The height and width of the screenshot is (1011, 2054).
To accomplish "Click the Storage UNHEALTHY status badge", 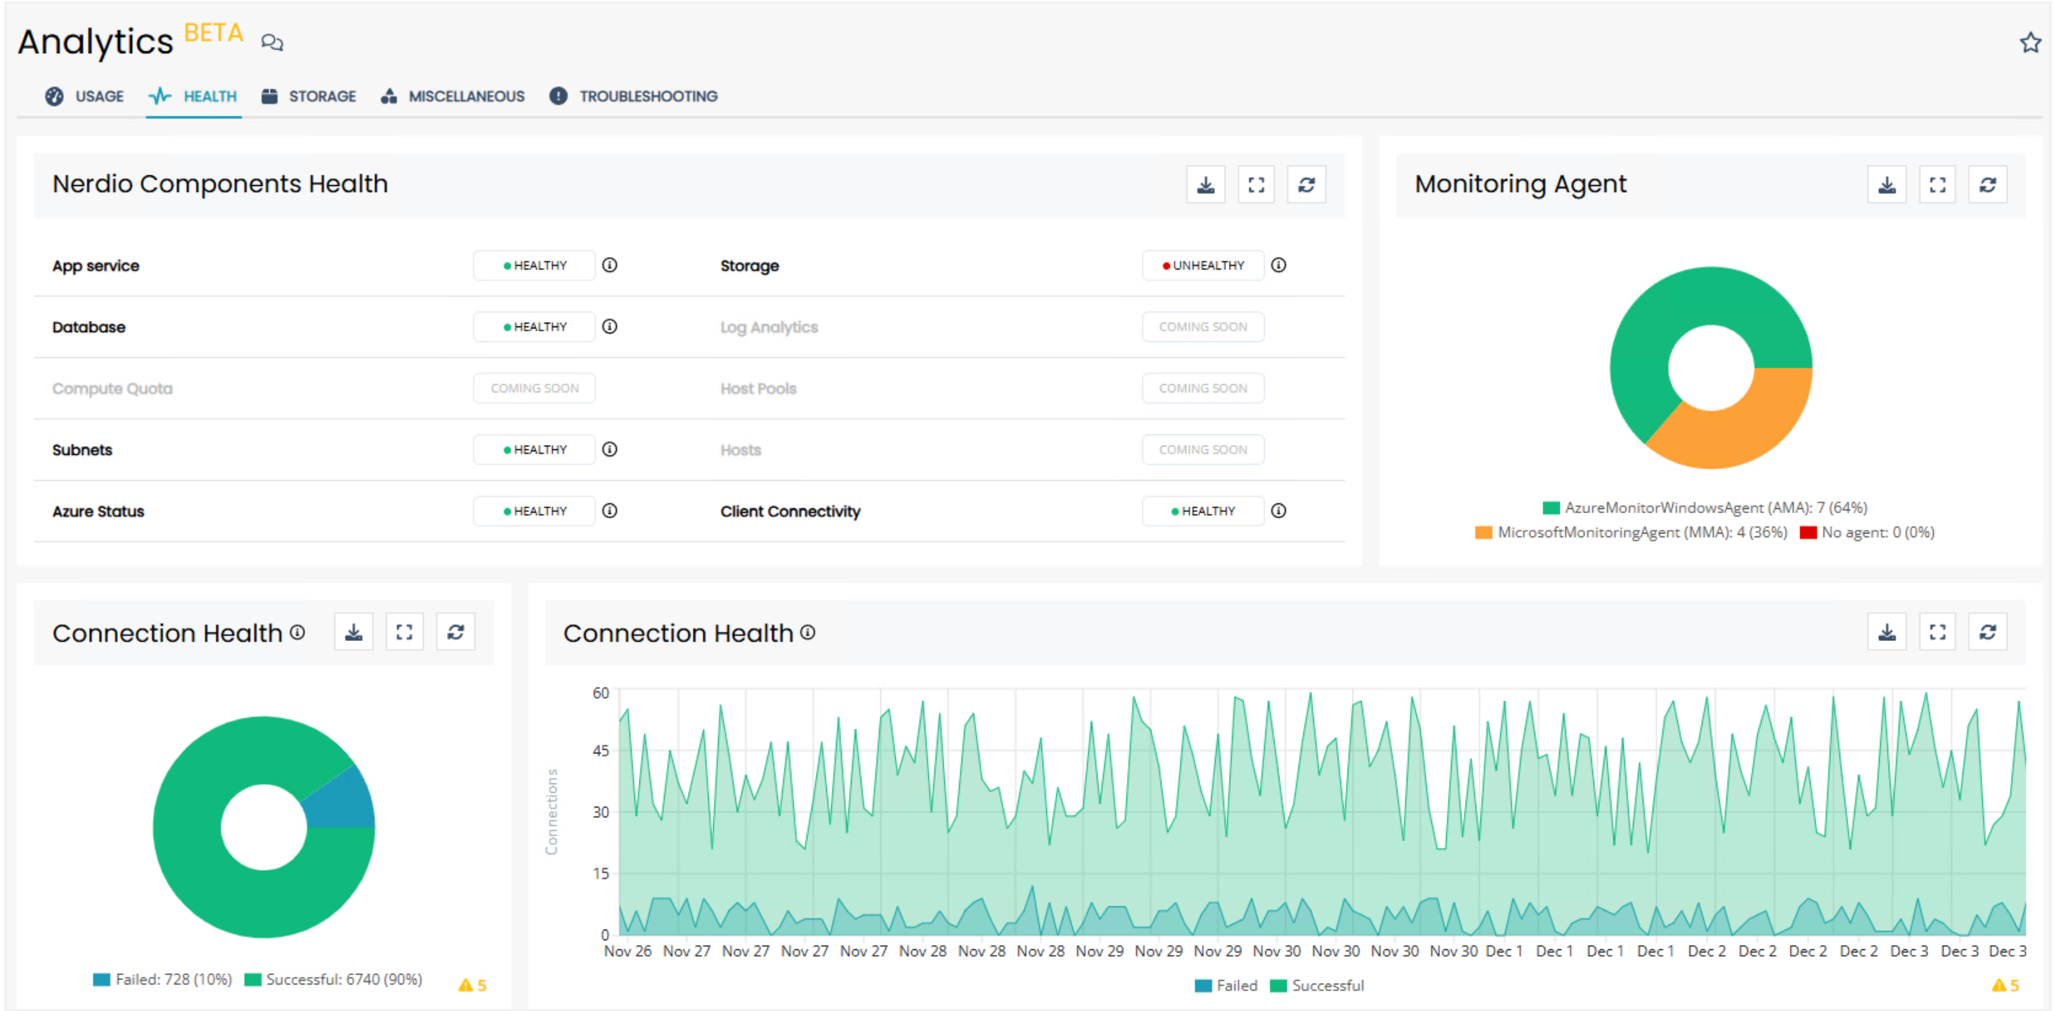I will tap(1203, 266).
